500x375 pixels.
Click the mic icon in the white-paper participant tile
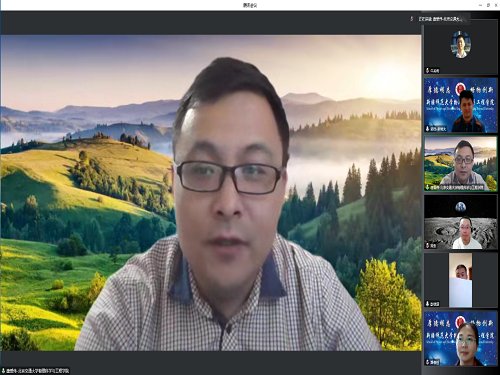click(x=428, y=304)
